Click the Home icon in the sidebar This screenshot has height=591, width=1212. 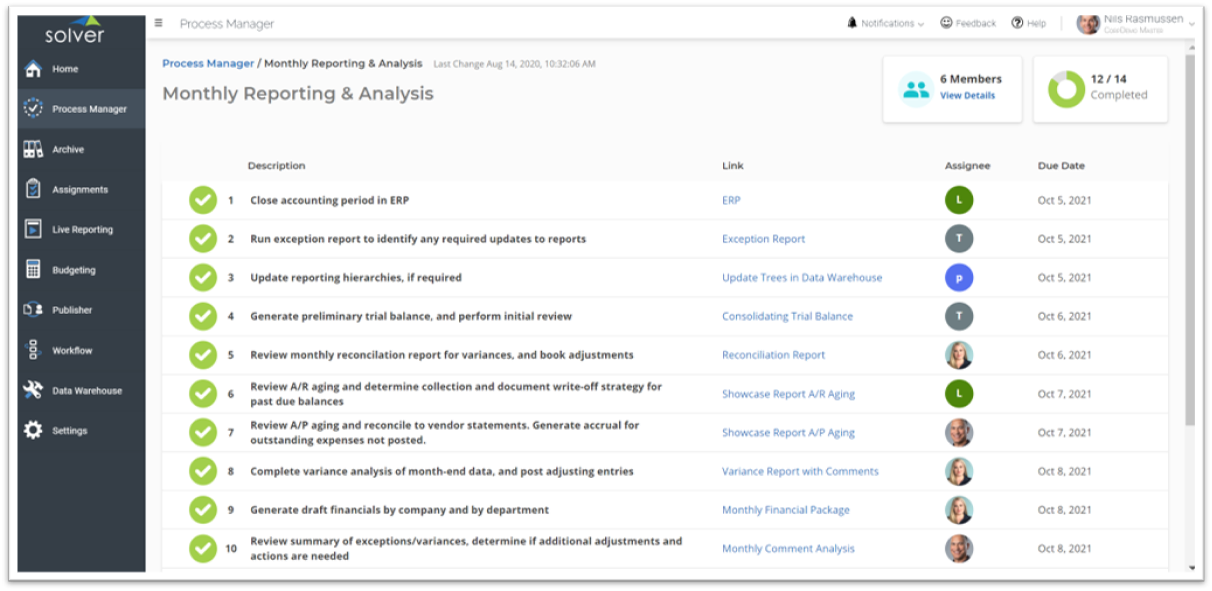coord(33,69)
